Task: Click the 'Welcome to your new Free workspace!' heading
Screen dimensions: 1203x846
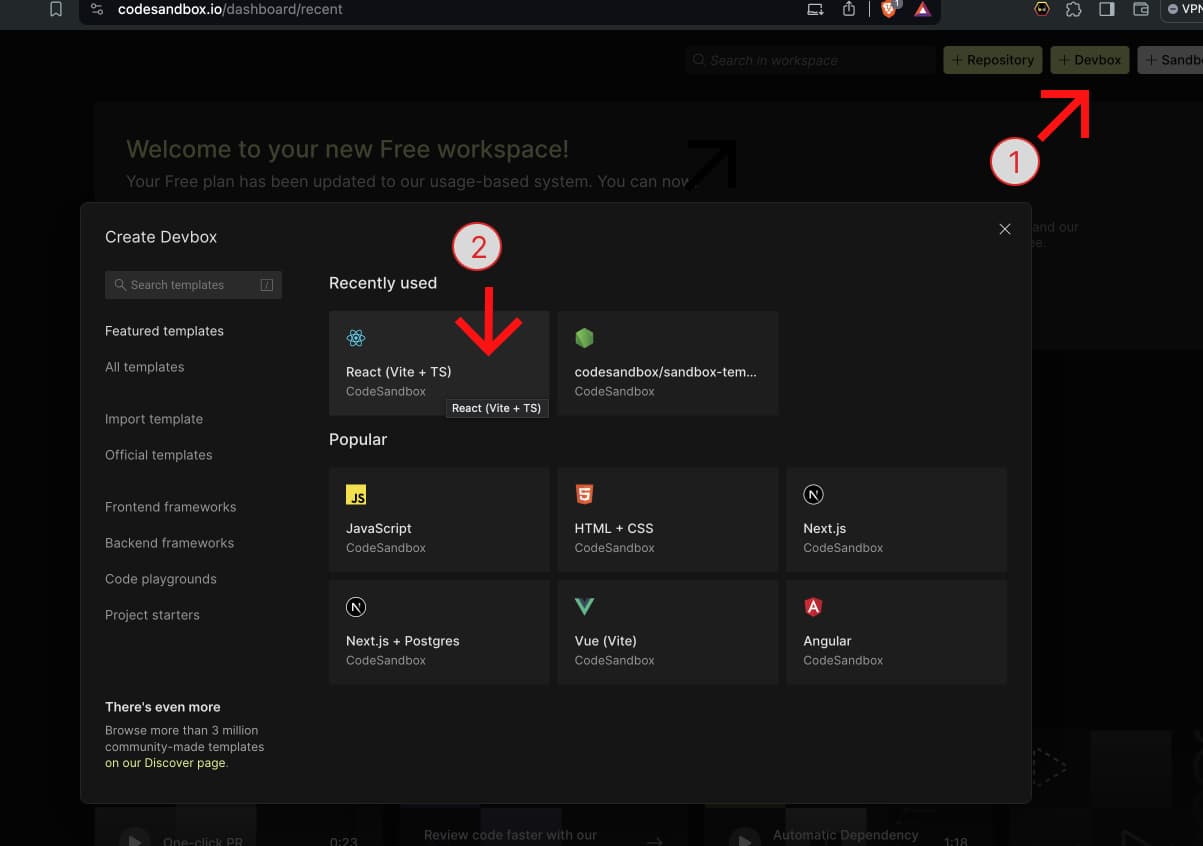Action: [x=347, y=149]
